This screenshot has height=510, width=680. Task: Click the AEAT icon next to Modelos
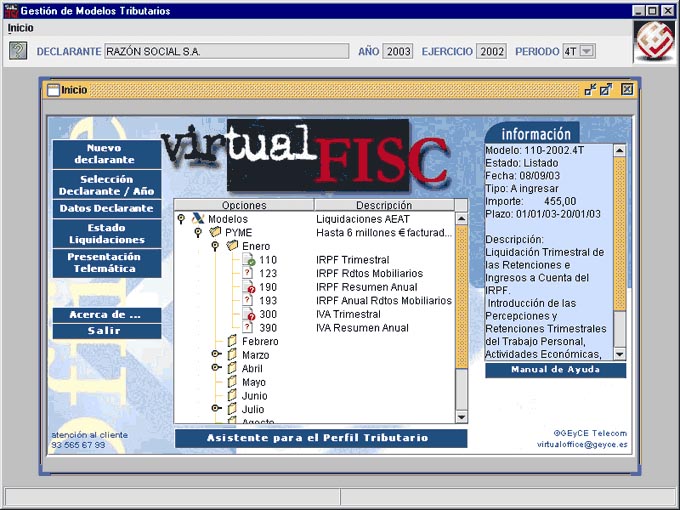[198, 219]
